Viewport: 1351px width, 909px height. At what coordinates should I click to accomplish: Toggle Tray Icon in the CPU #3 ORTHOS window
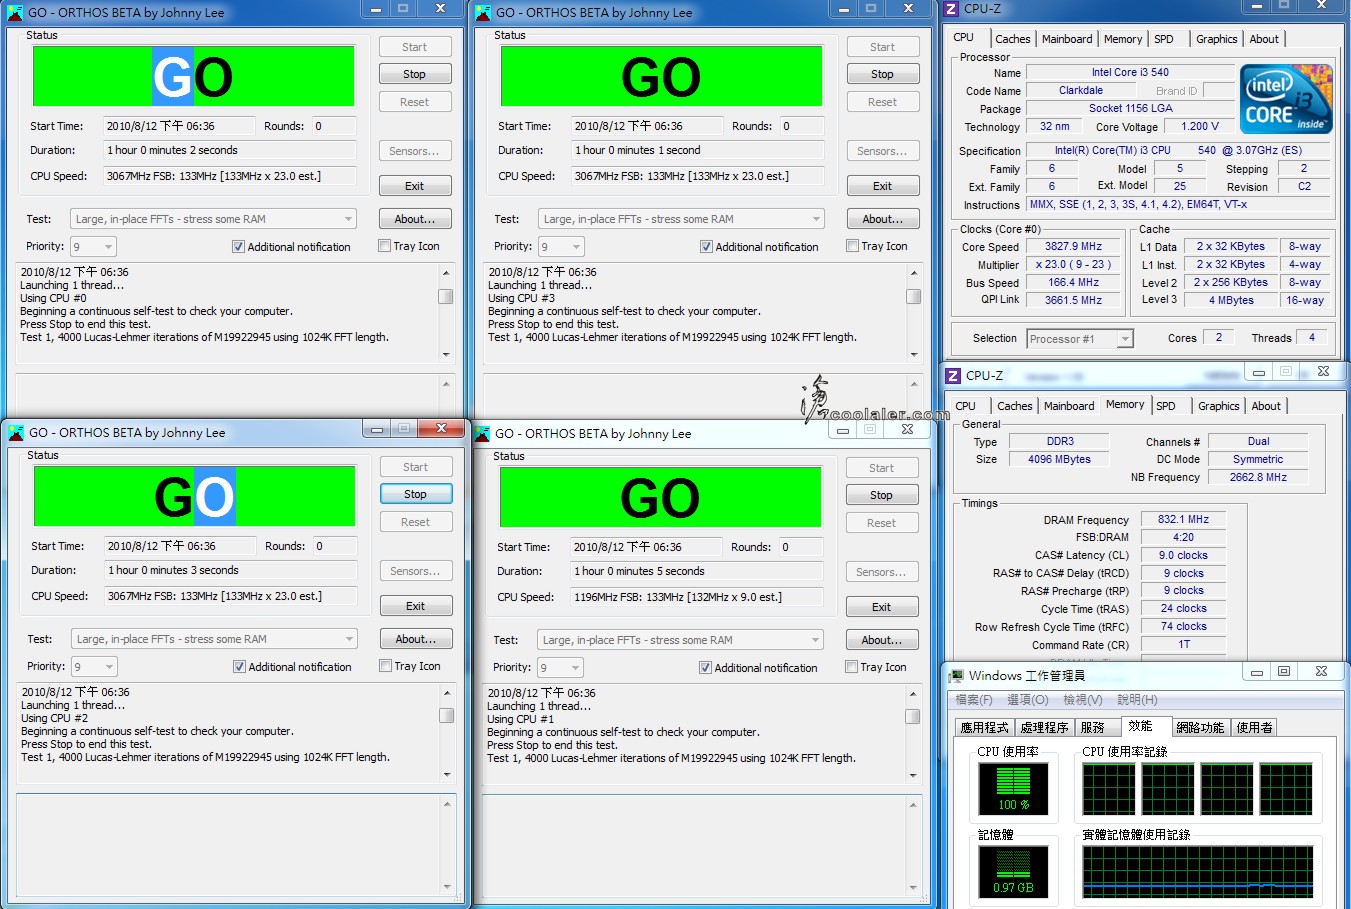click(x=852, y=246)
